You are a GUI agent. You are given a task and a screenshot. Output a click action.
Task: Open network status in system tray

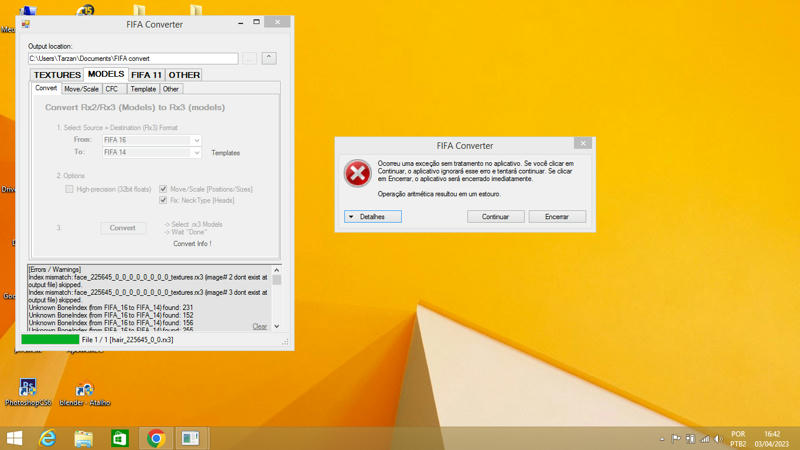point(705,439)
